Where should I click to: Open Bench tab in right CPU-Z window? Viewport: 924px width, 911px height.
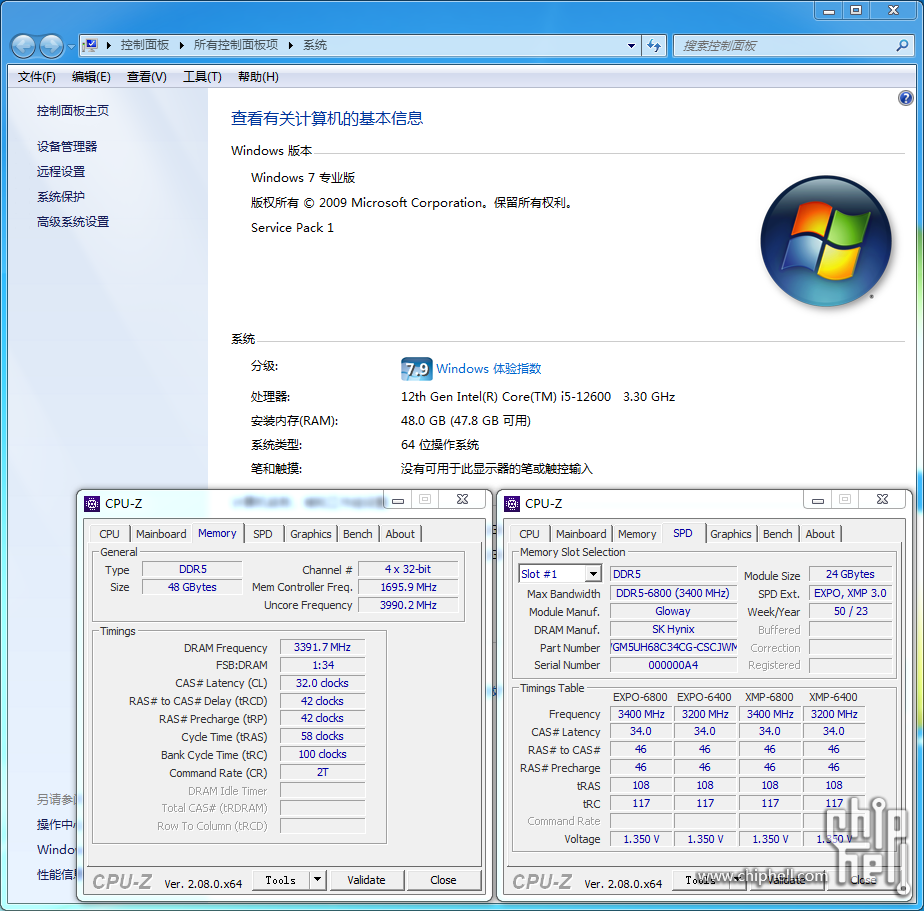778,534
